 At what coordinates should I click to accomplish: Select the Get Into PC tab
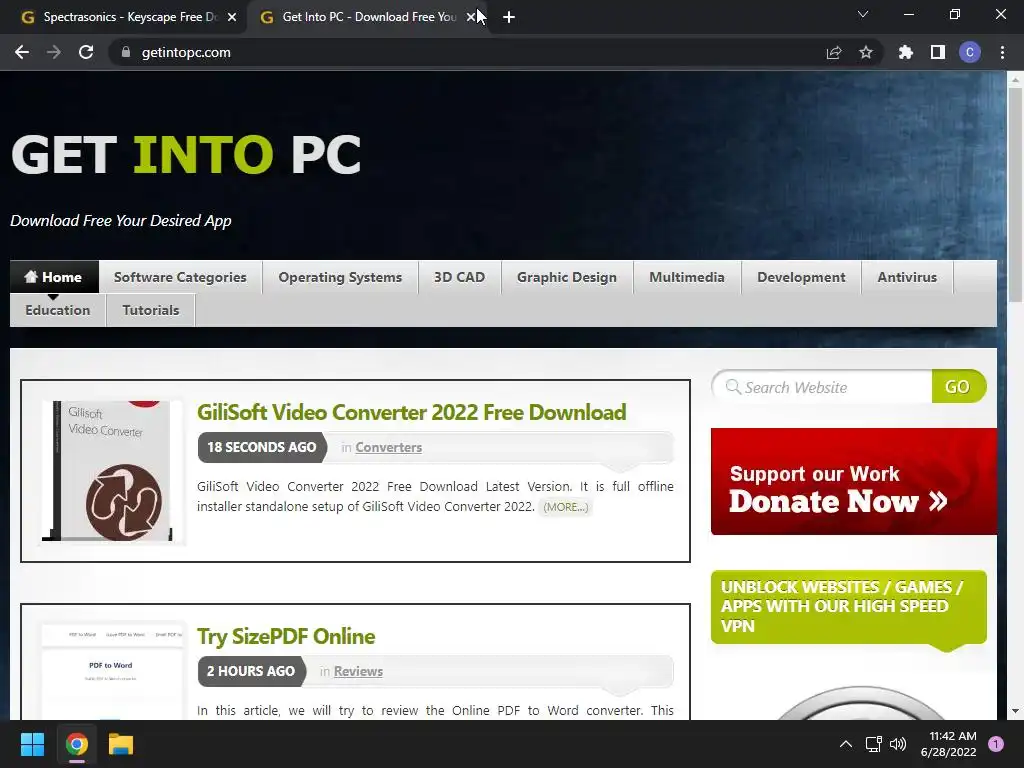click(x=366, y=18)
